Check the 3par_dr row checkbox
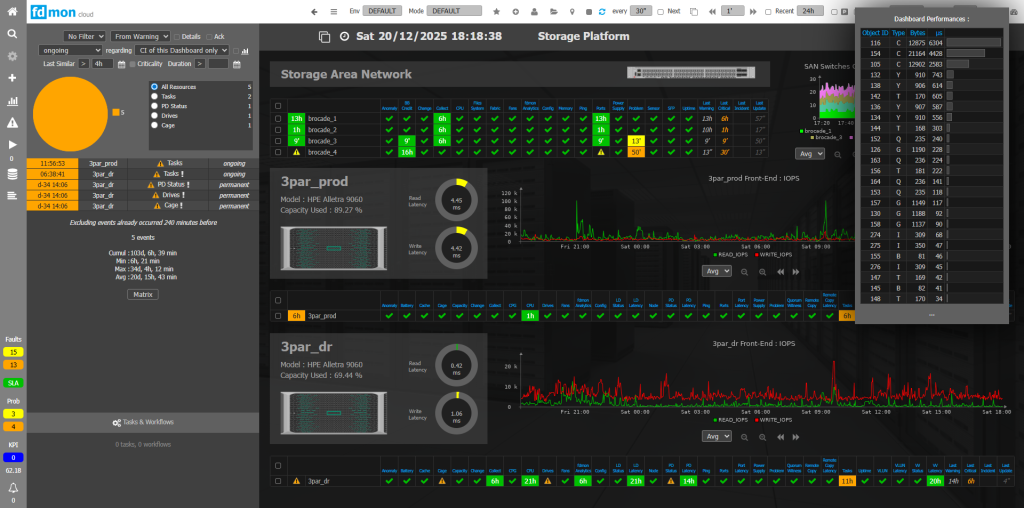This screenshot has width=1024, height=508. [x=278, y=481]
